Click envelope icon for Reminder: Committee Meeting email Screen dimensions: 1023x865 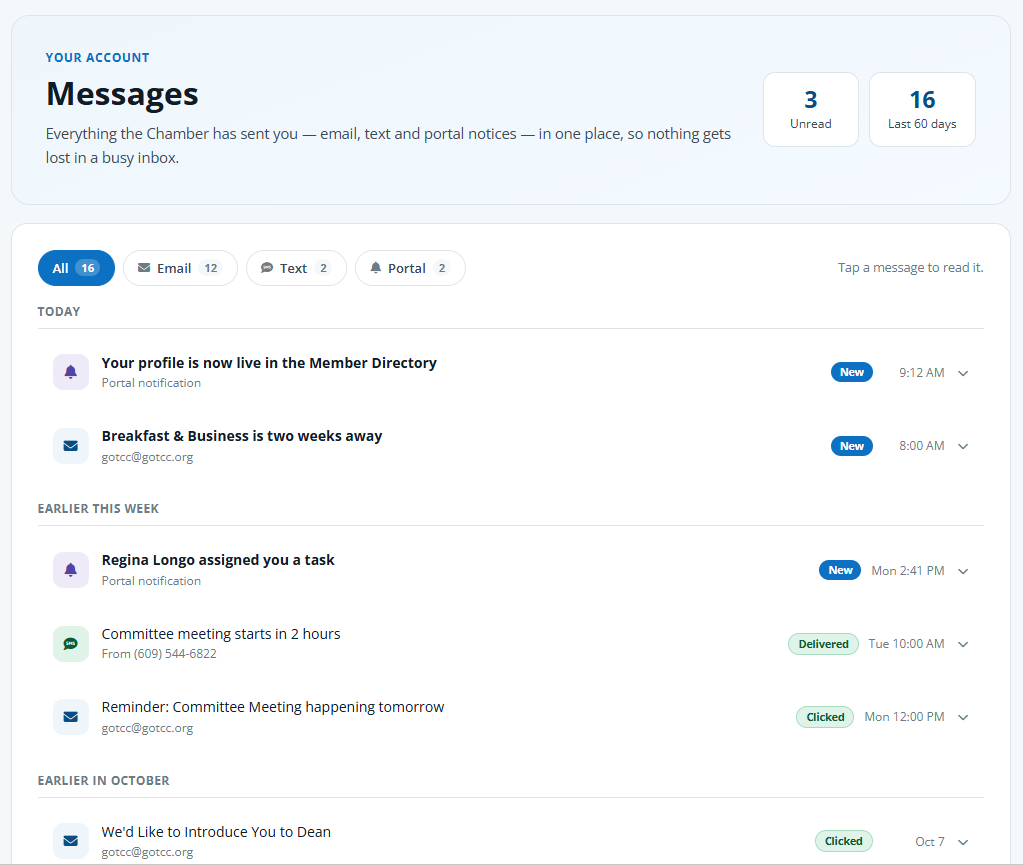(x=70, y=716)
